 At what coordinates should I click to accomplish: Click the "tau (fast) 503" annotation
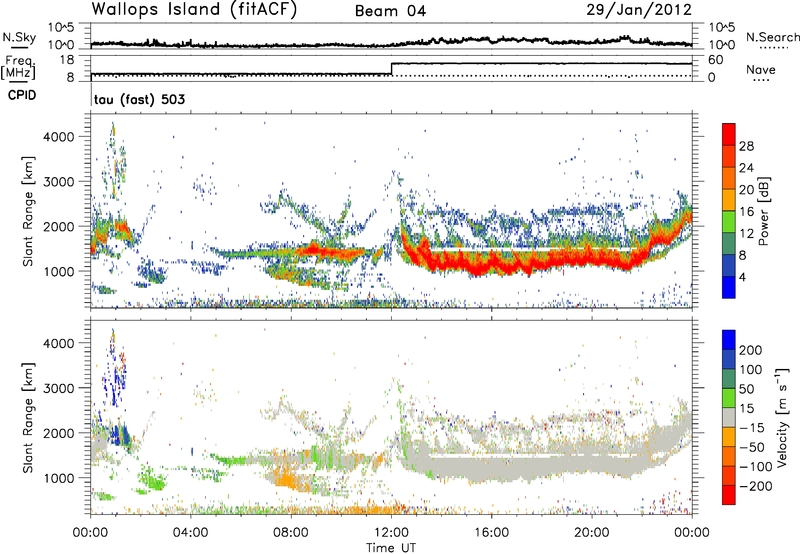pos(139,99)
